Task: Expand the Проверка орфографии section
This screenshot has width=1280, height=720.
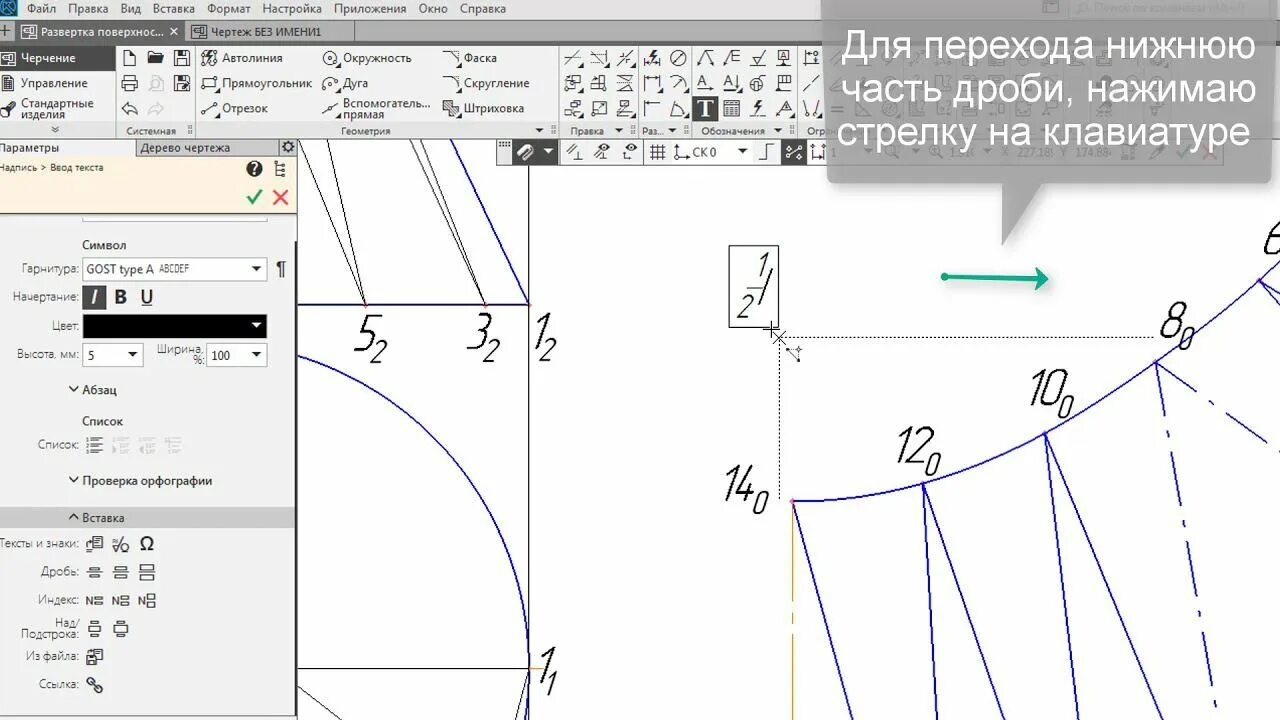Action: pos(140,481)
